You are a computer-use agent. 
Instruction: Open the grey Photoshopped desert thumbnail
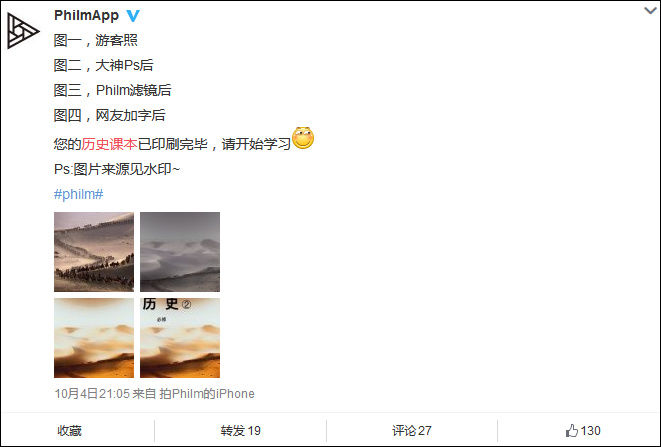coord(180,252)
